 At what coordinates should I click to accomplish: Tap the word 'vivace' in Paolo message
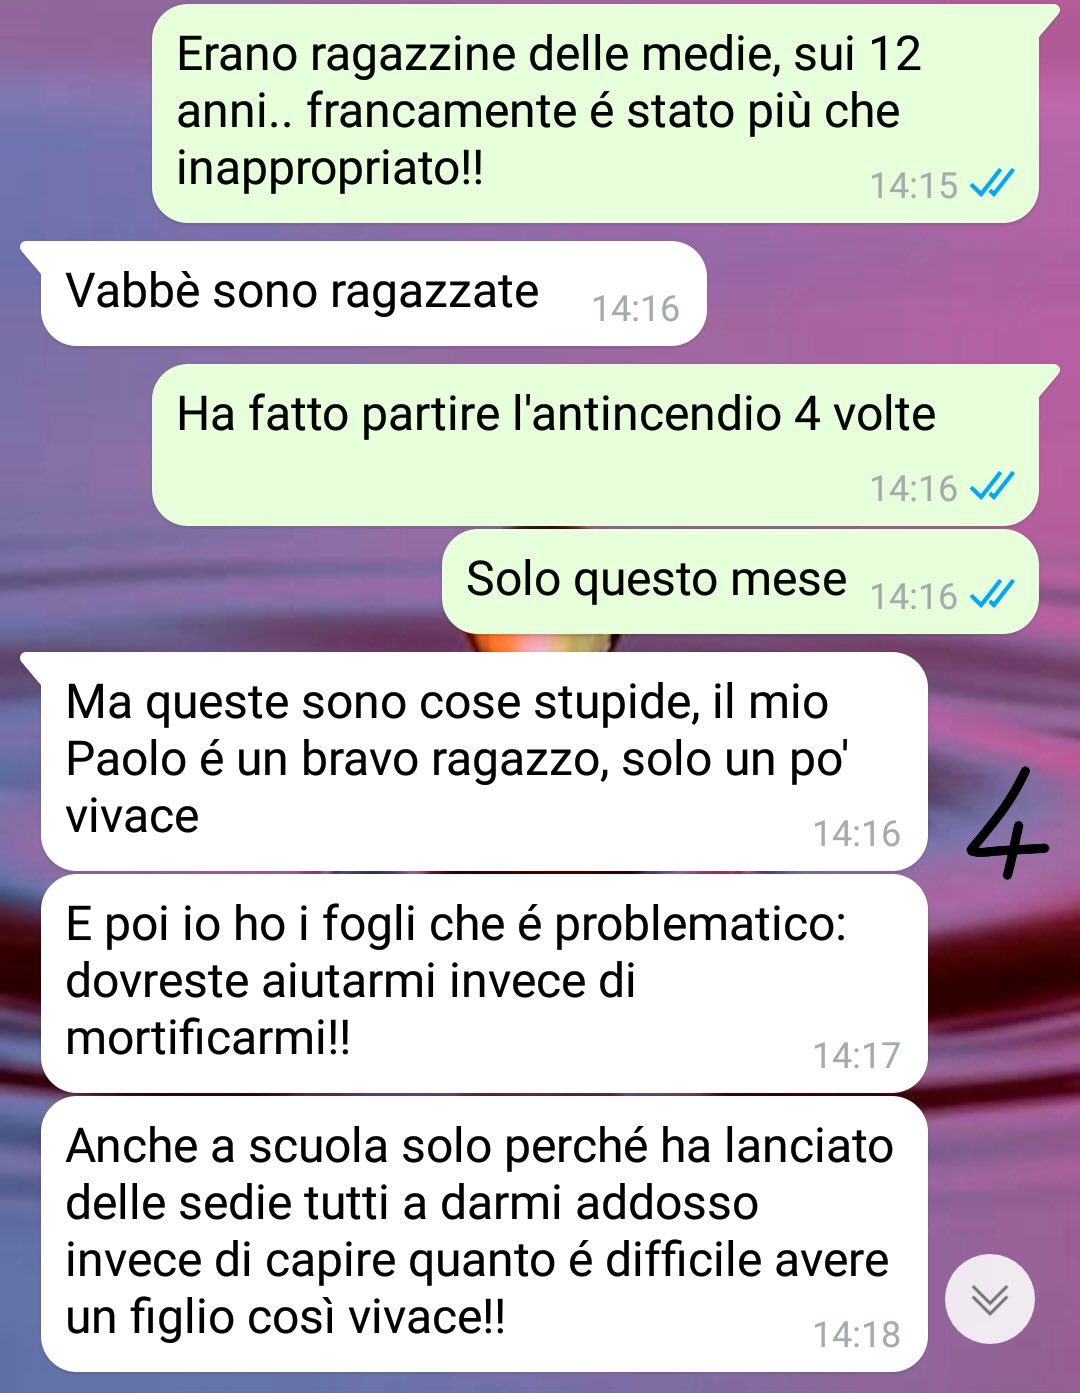tap(132, 817)
